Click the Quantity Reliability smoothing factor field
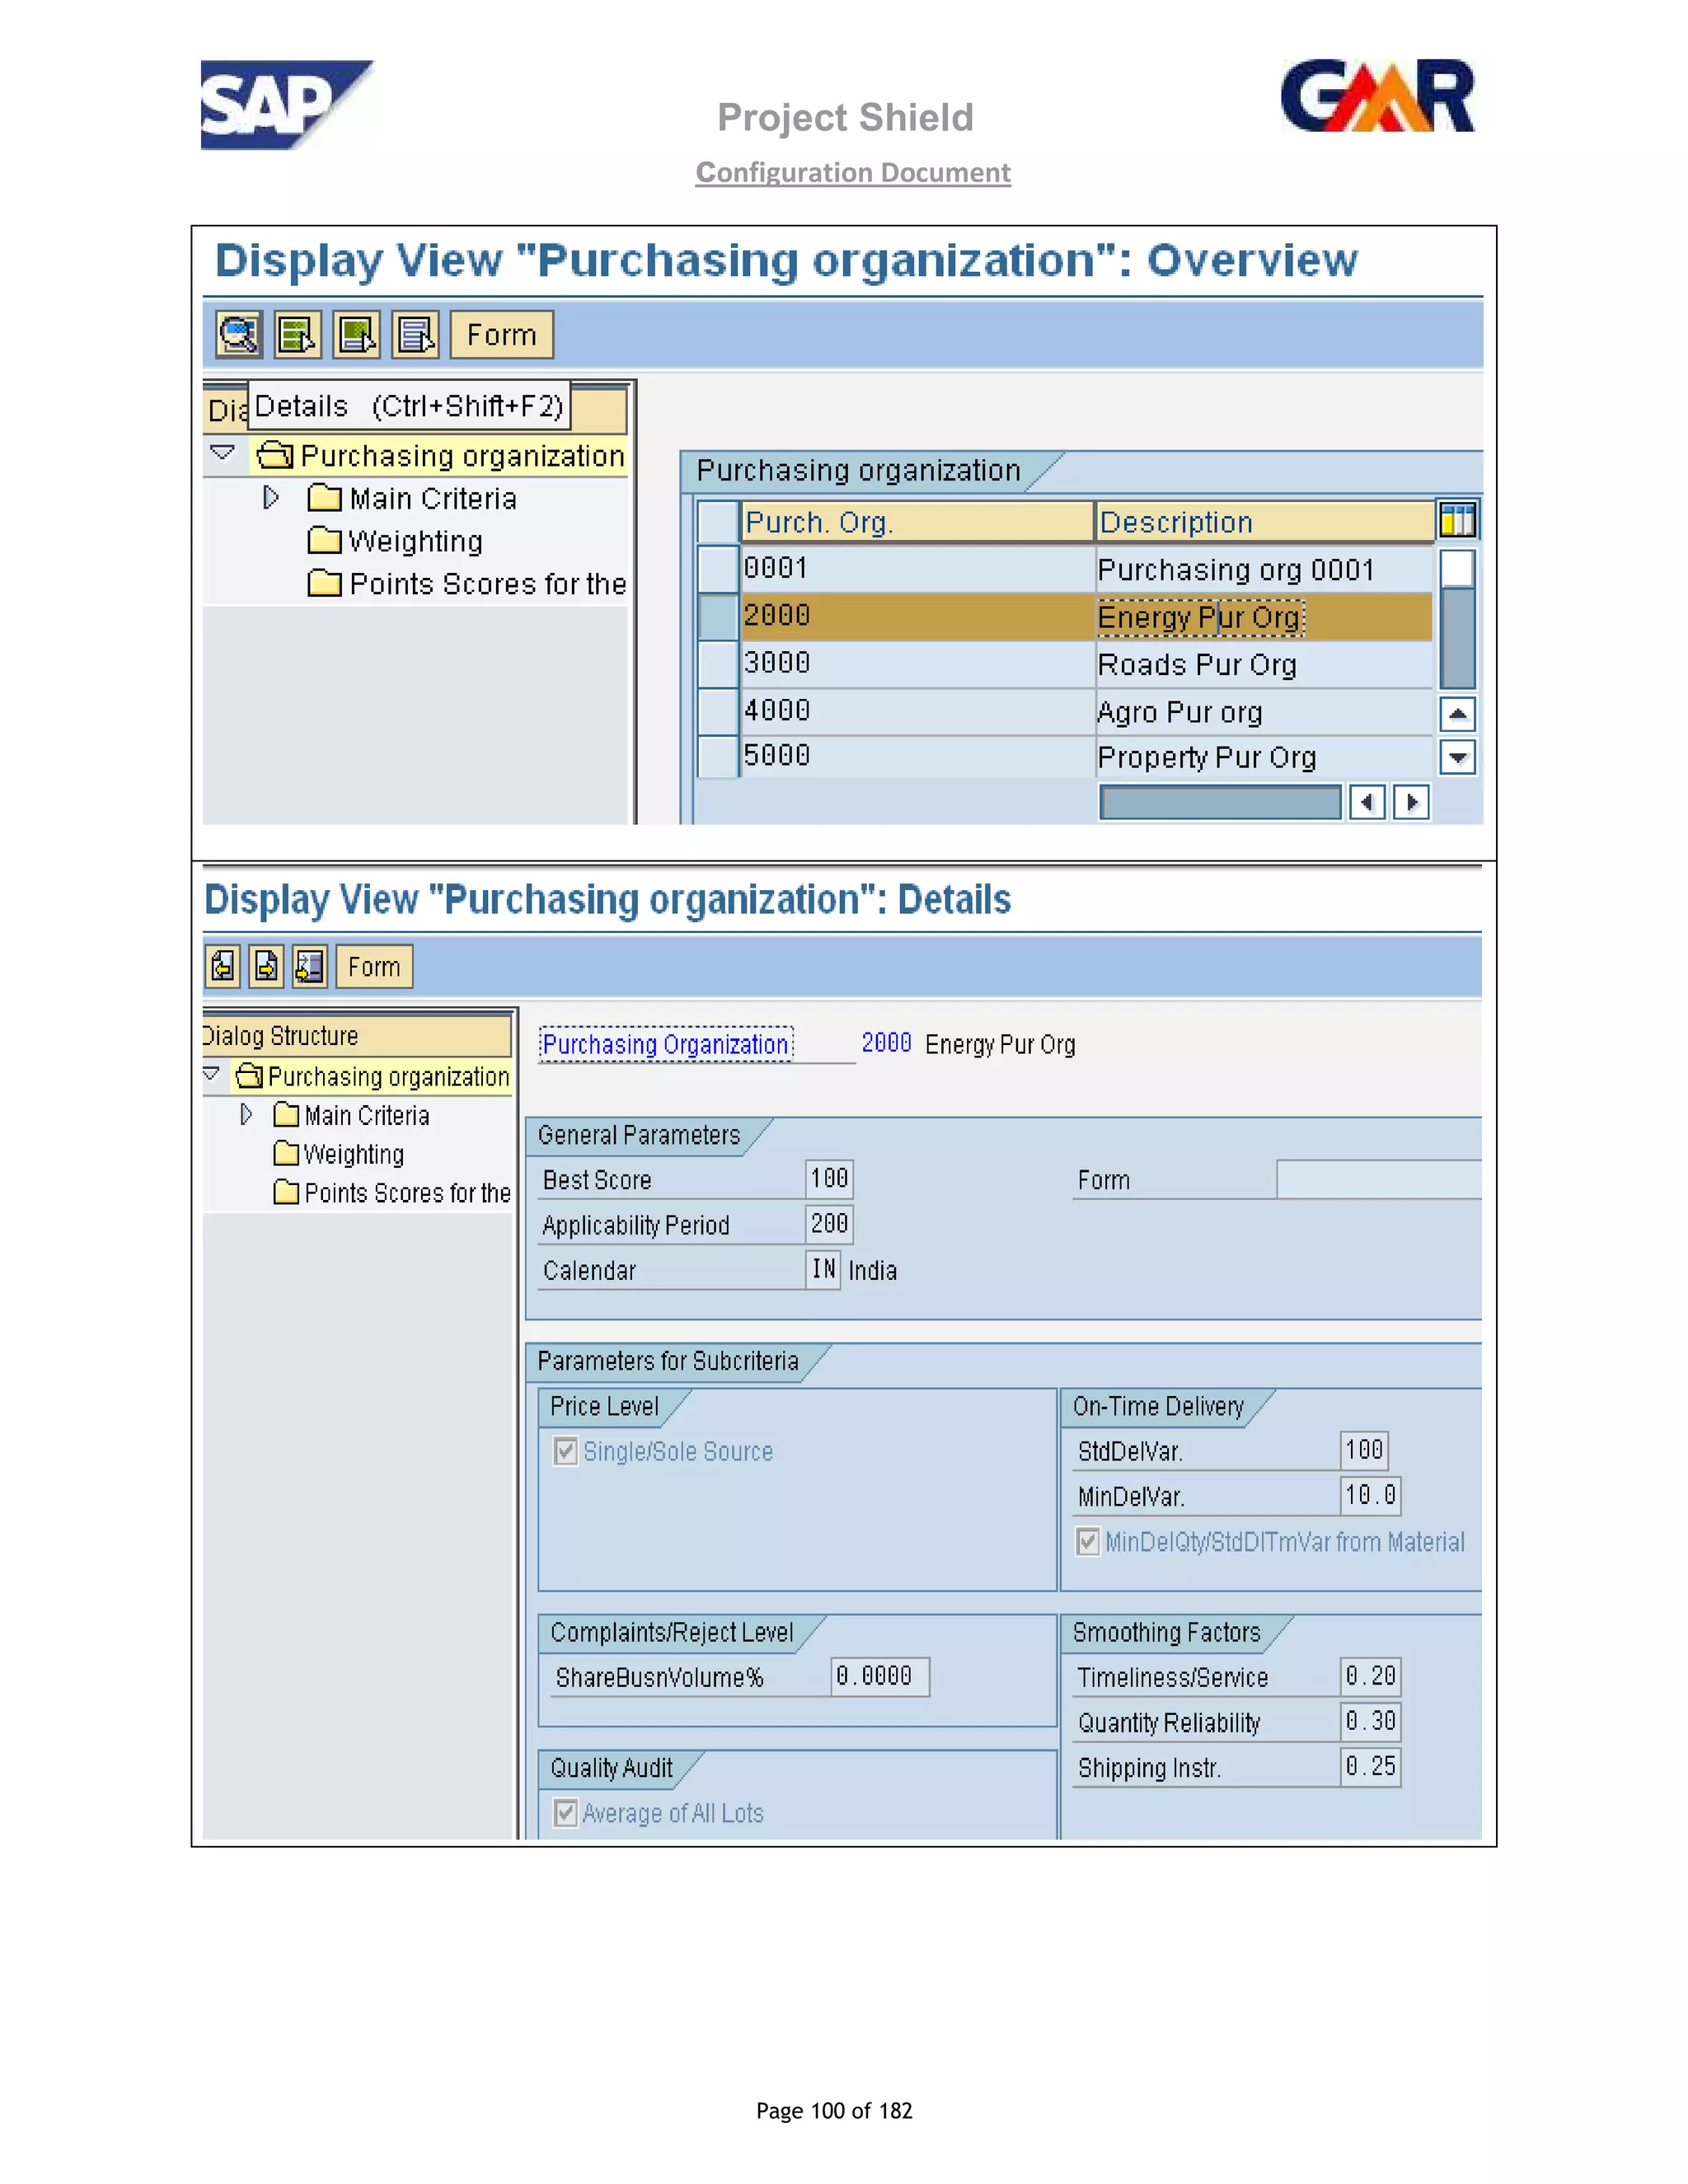Image resolution: width=1688 pixels, height=2184 pixels. click(1371, 1721)
